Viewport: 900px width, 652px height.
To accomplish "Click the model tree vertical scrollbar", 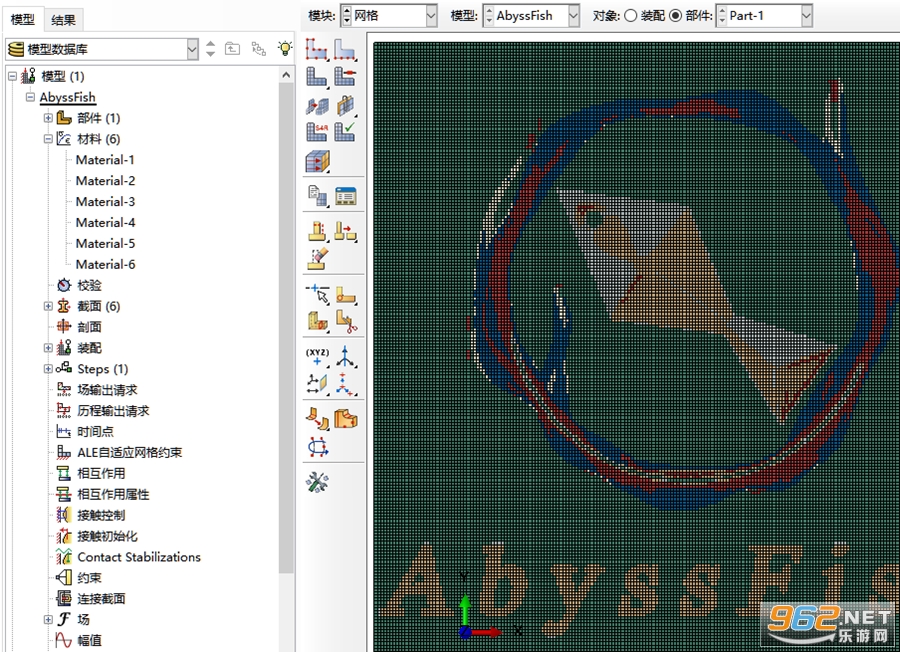I will 286,327.
